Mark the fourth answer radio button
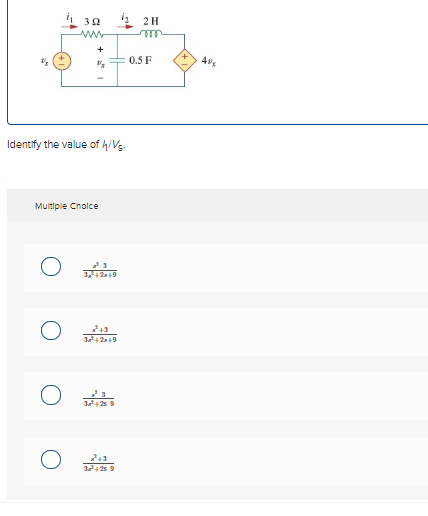428x516 pixels. coord(51,459)
